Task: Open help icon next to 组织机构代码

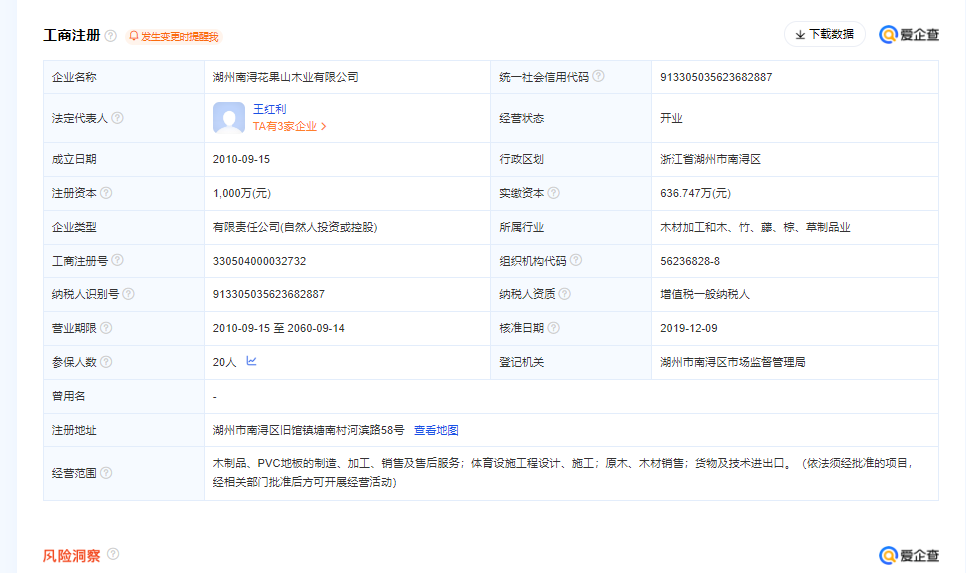Action: click(x=575, y=260)
